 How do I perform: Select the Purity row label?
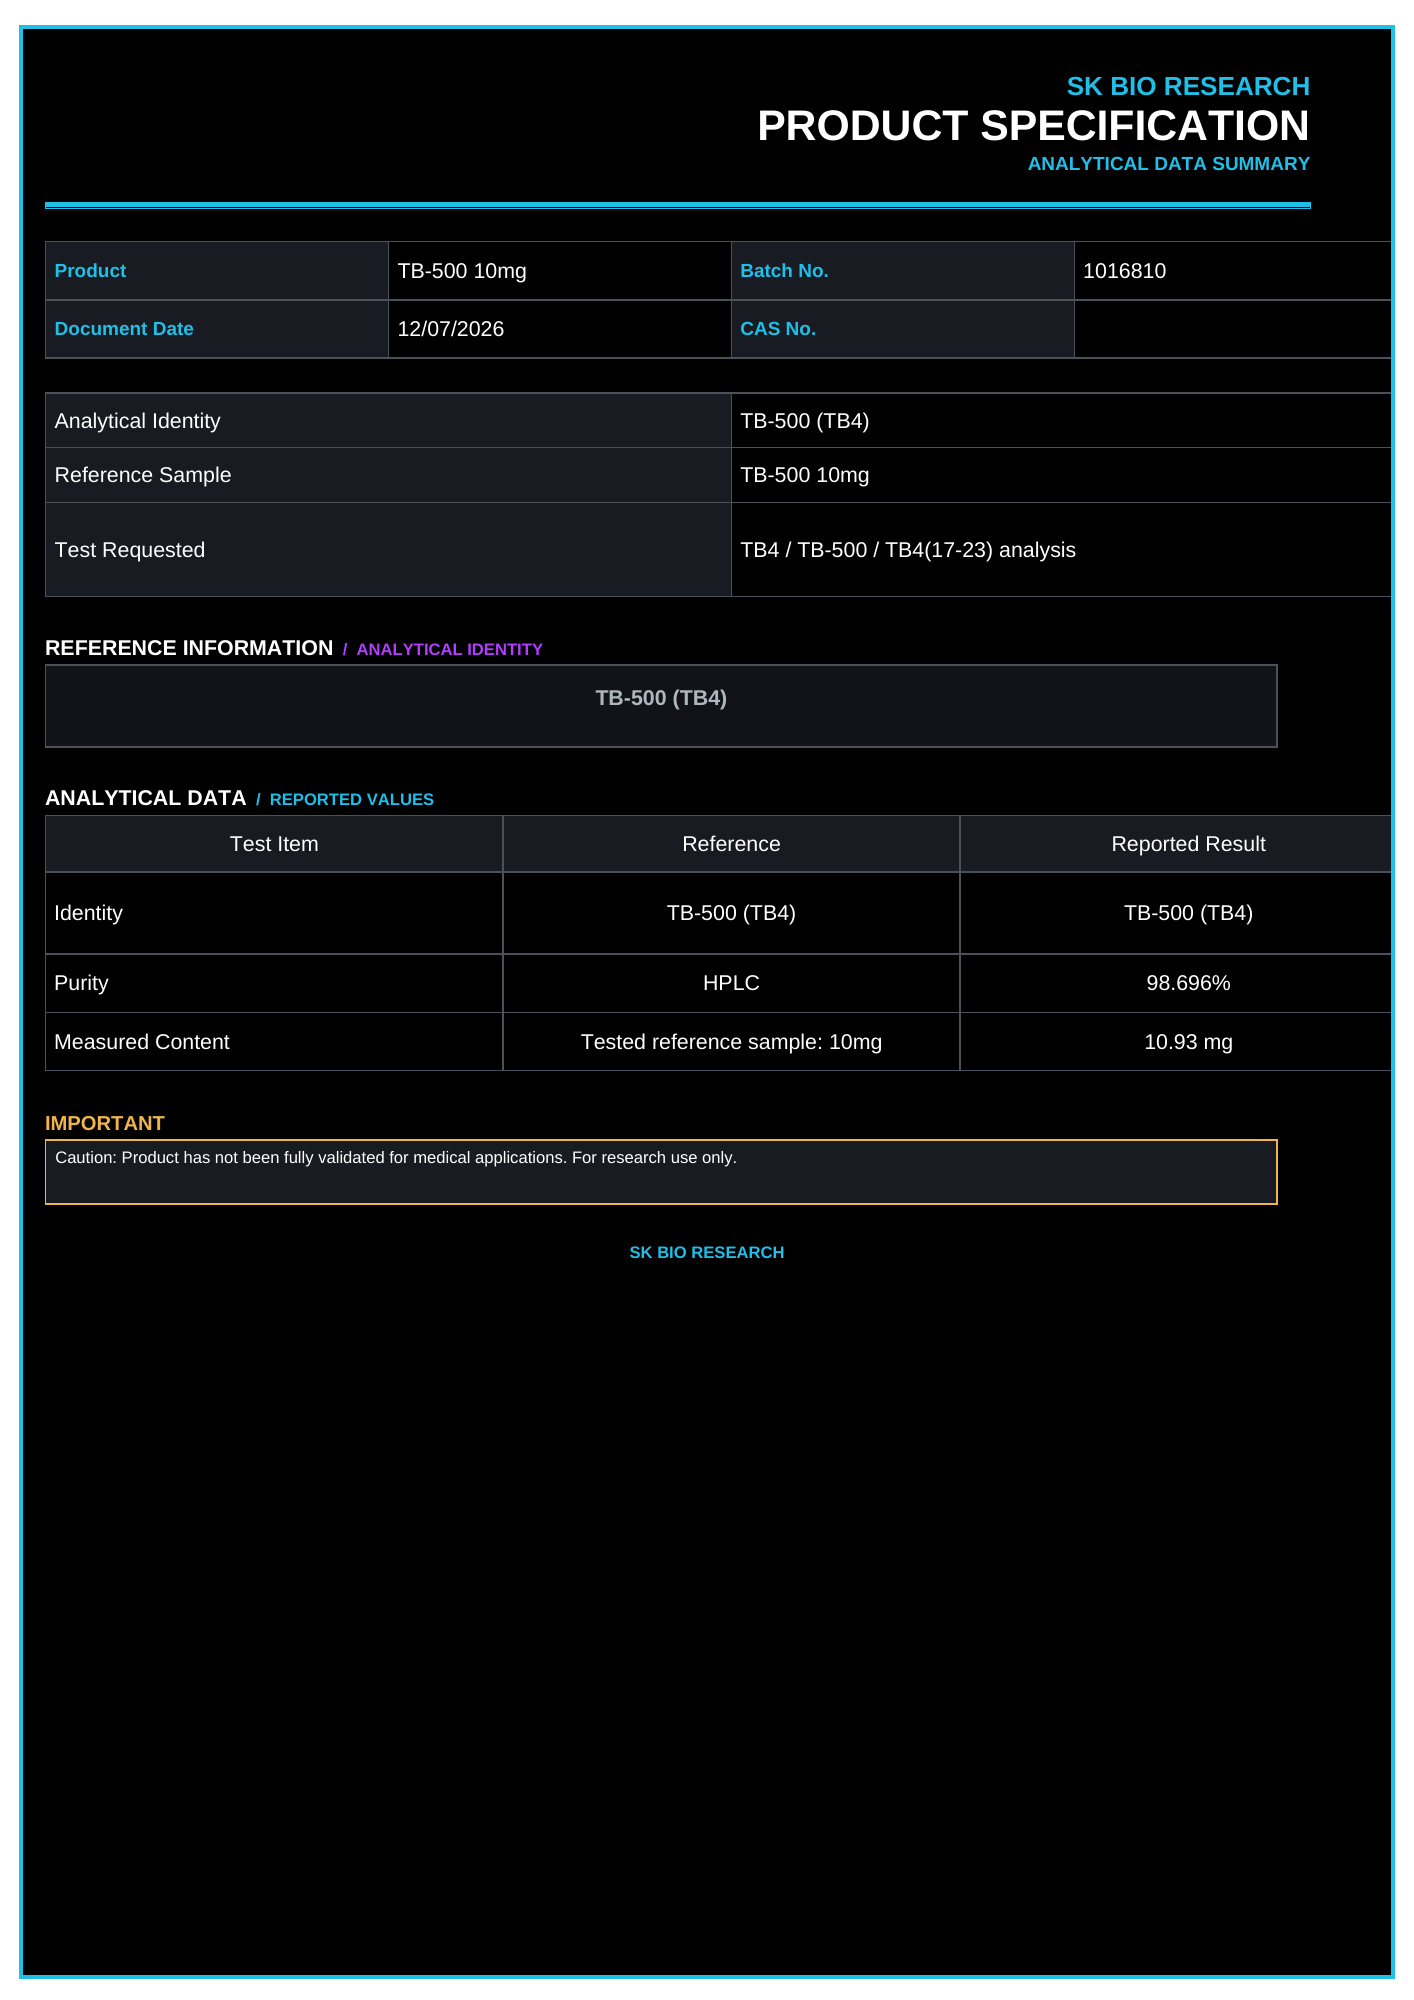tap(81, 983)
